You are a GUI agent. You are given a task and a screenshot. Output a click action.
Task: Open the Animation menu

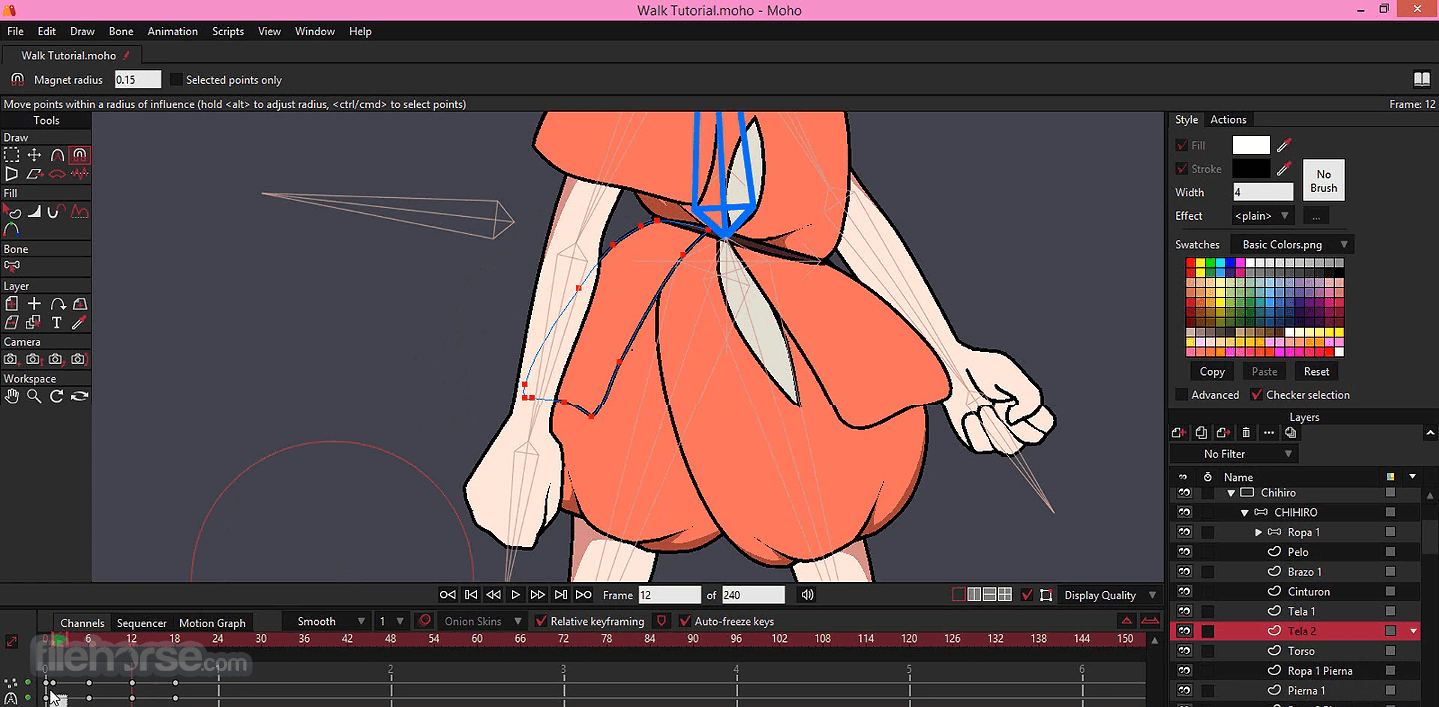tap(173, 31)
